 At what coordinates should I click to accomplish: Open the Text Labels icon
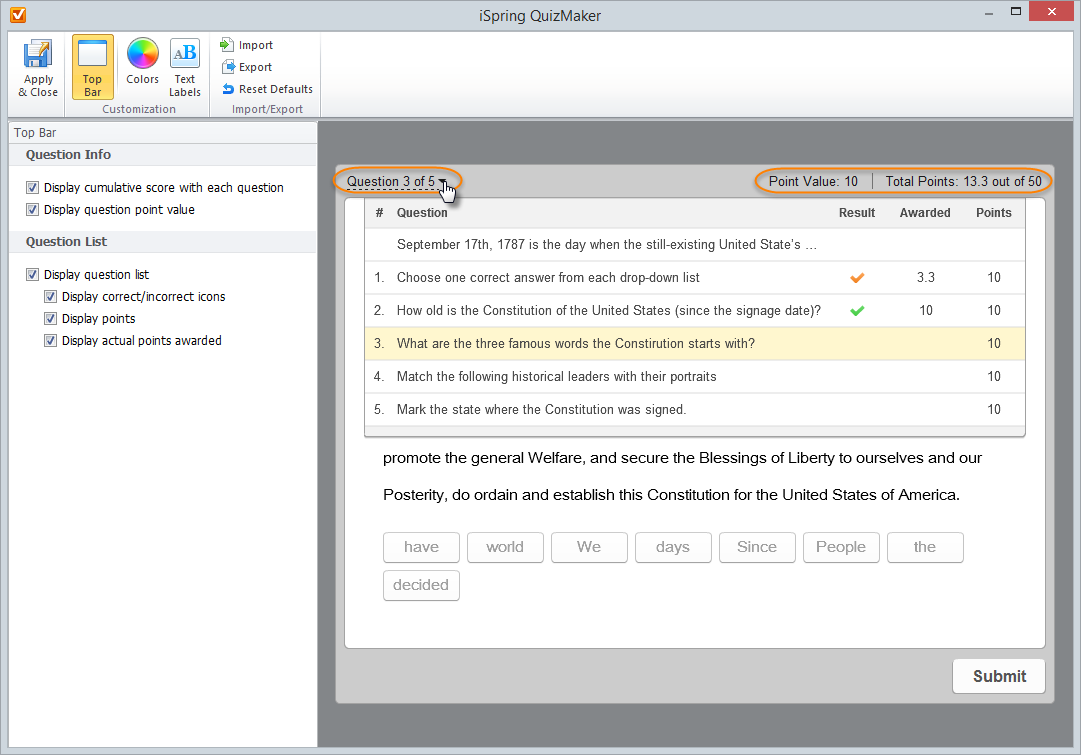[x=184, y=54]
